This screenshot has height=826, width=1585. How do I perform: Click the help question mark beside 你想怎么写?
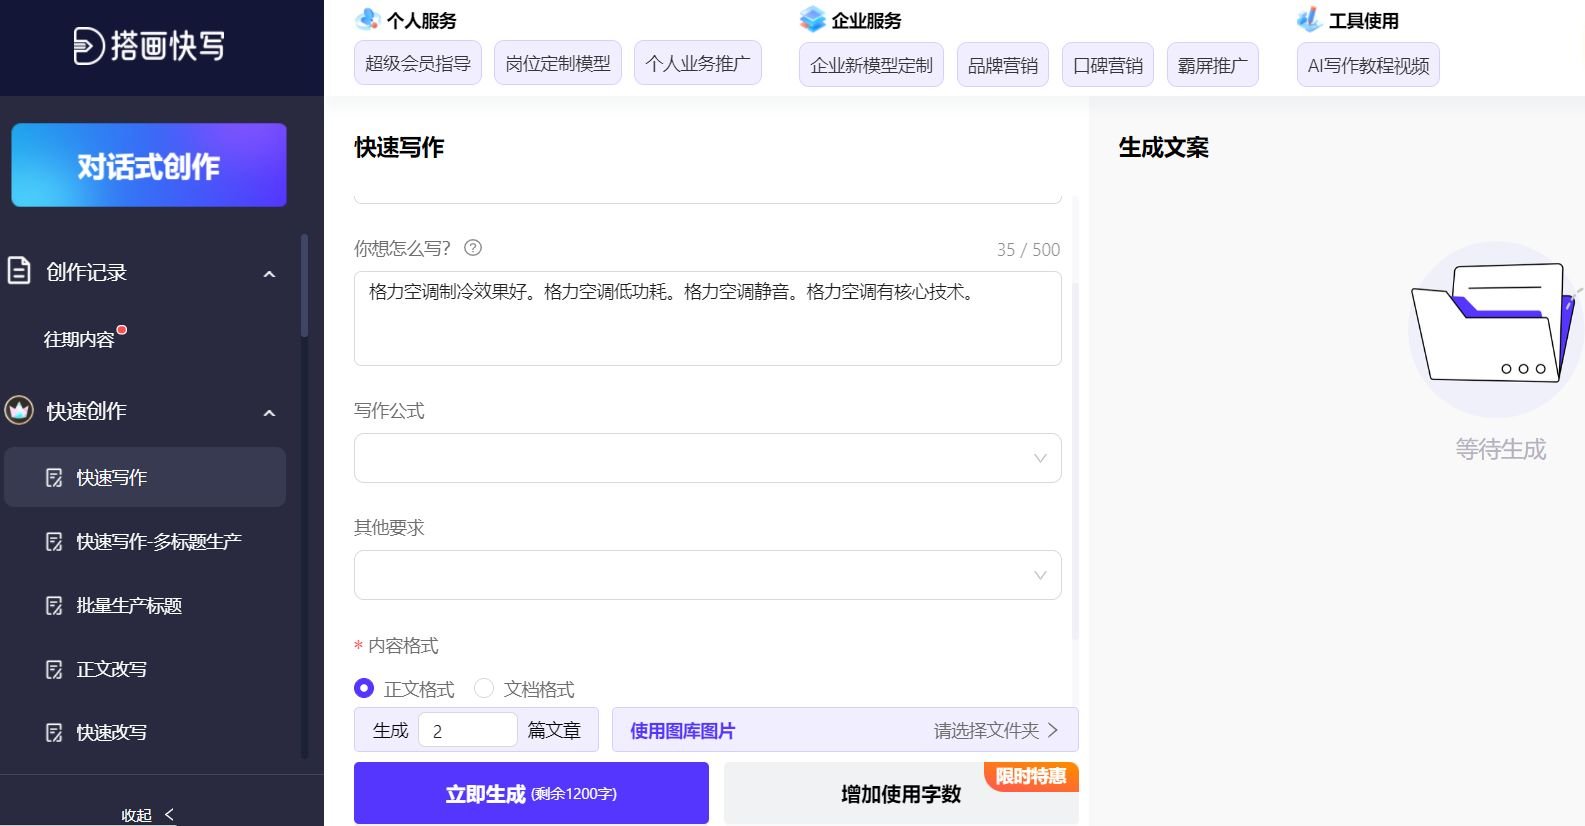[473, 248]
